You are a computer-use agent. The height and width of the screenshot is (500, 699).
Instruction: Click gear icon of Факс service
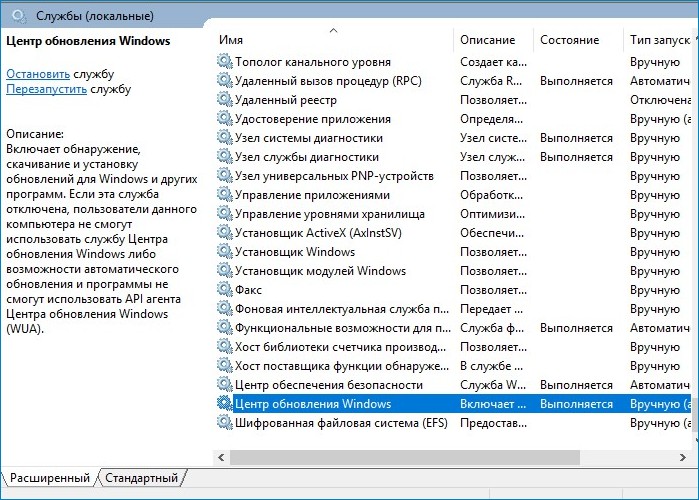pos(224,290)
